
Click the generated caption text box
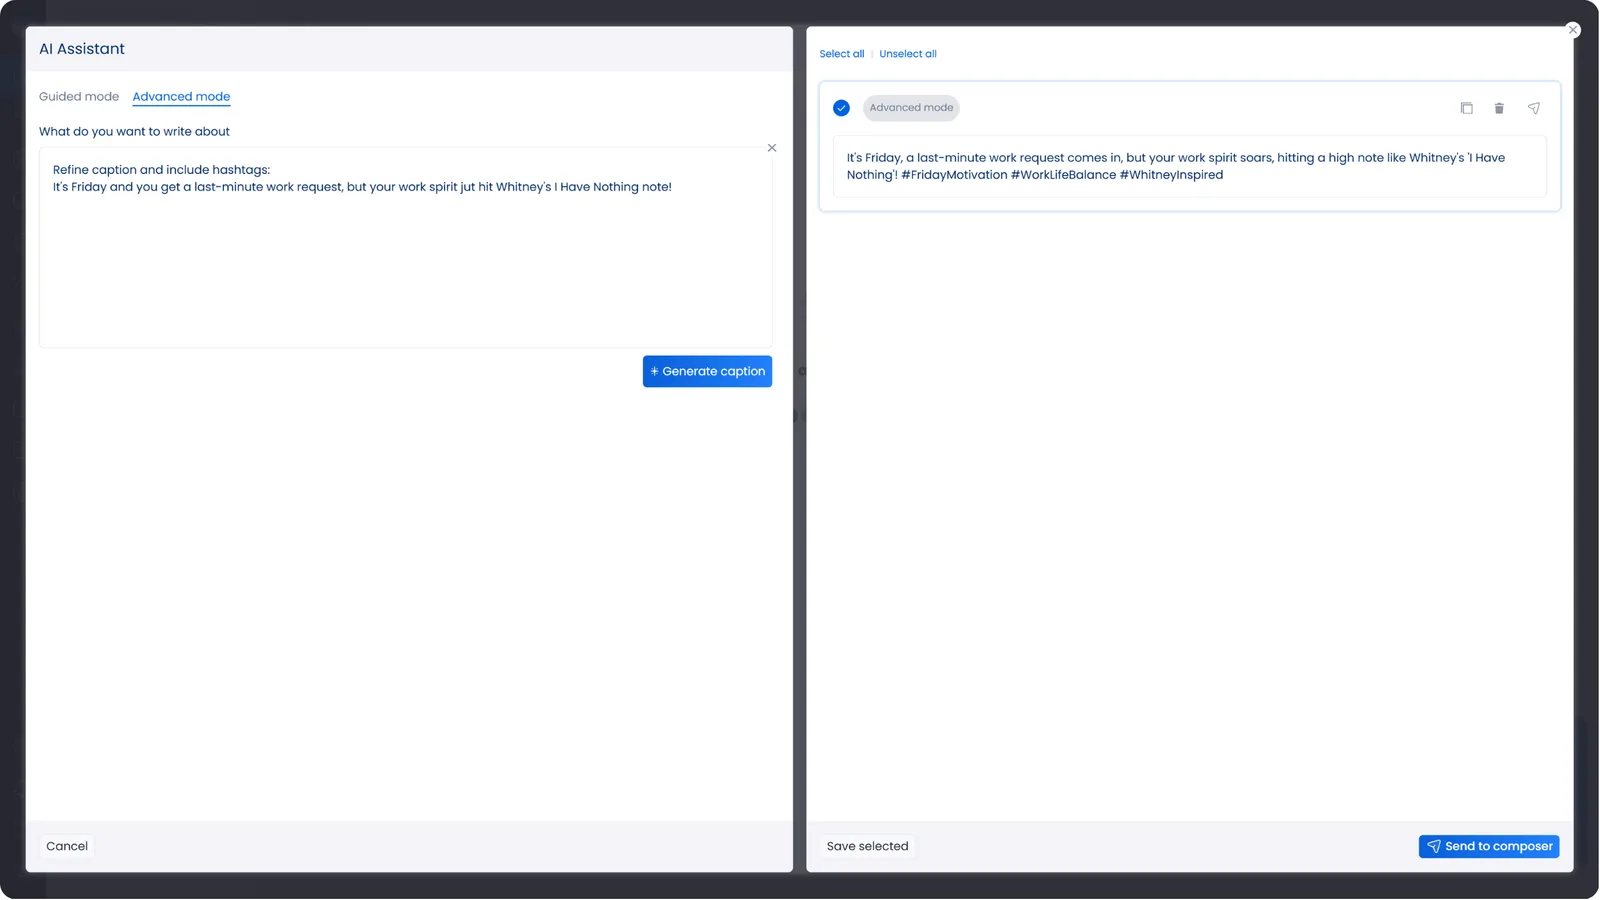(x=1189, y=166)
